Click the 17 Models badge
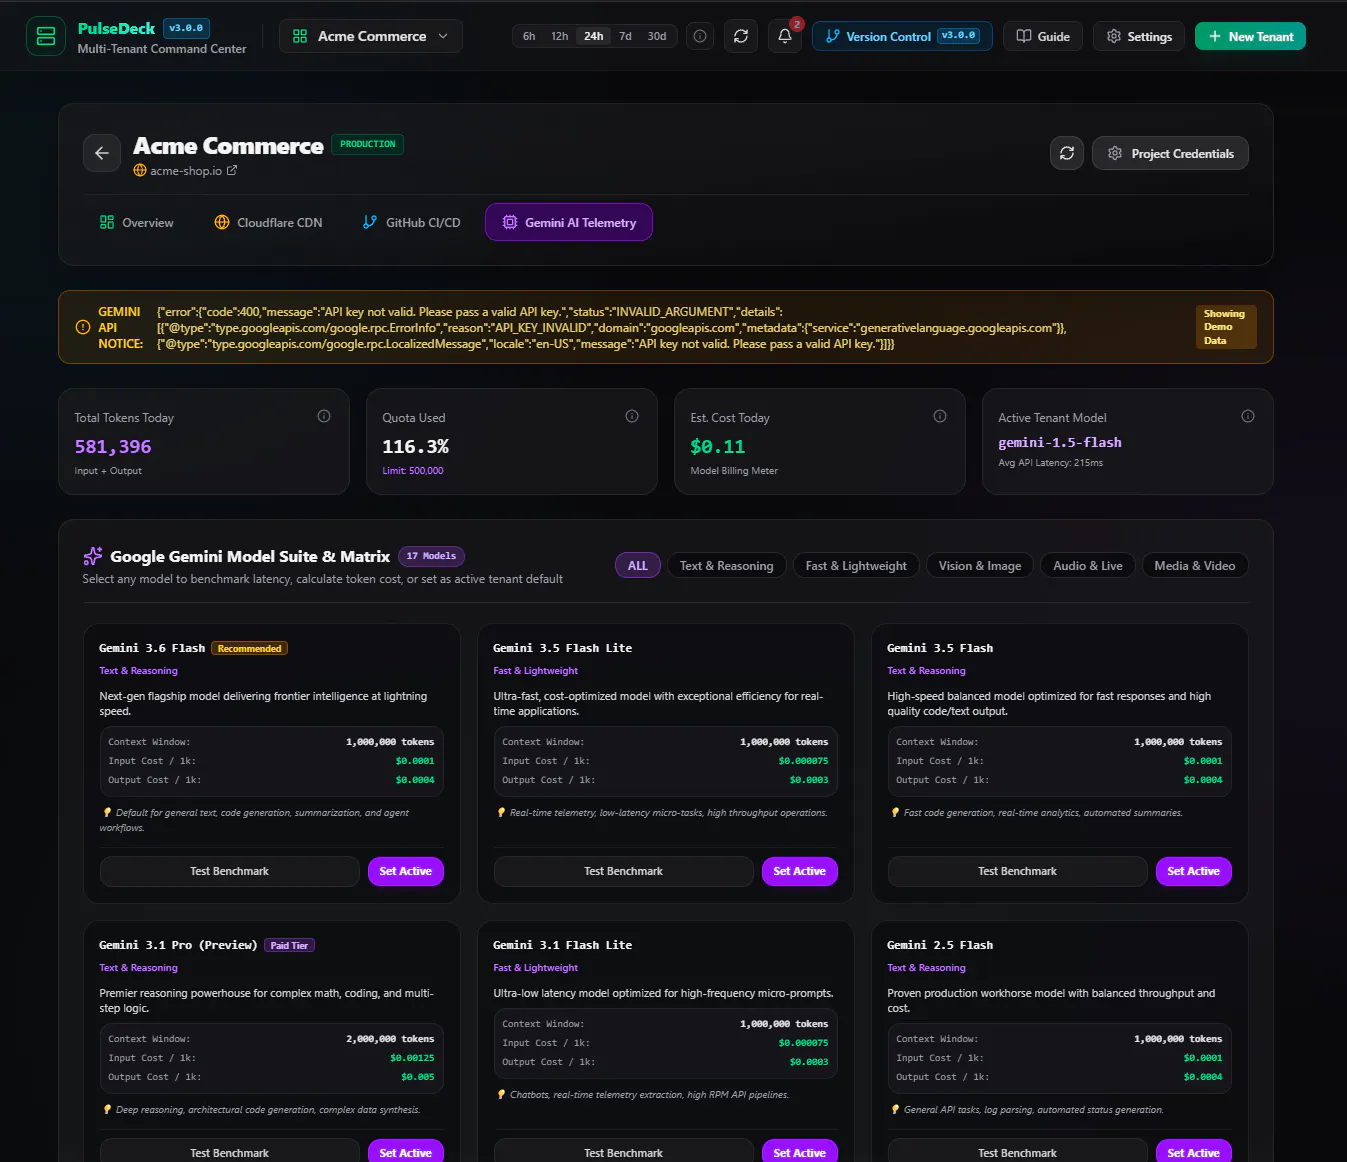 431,556
